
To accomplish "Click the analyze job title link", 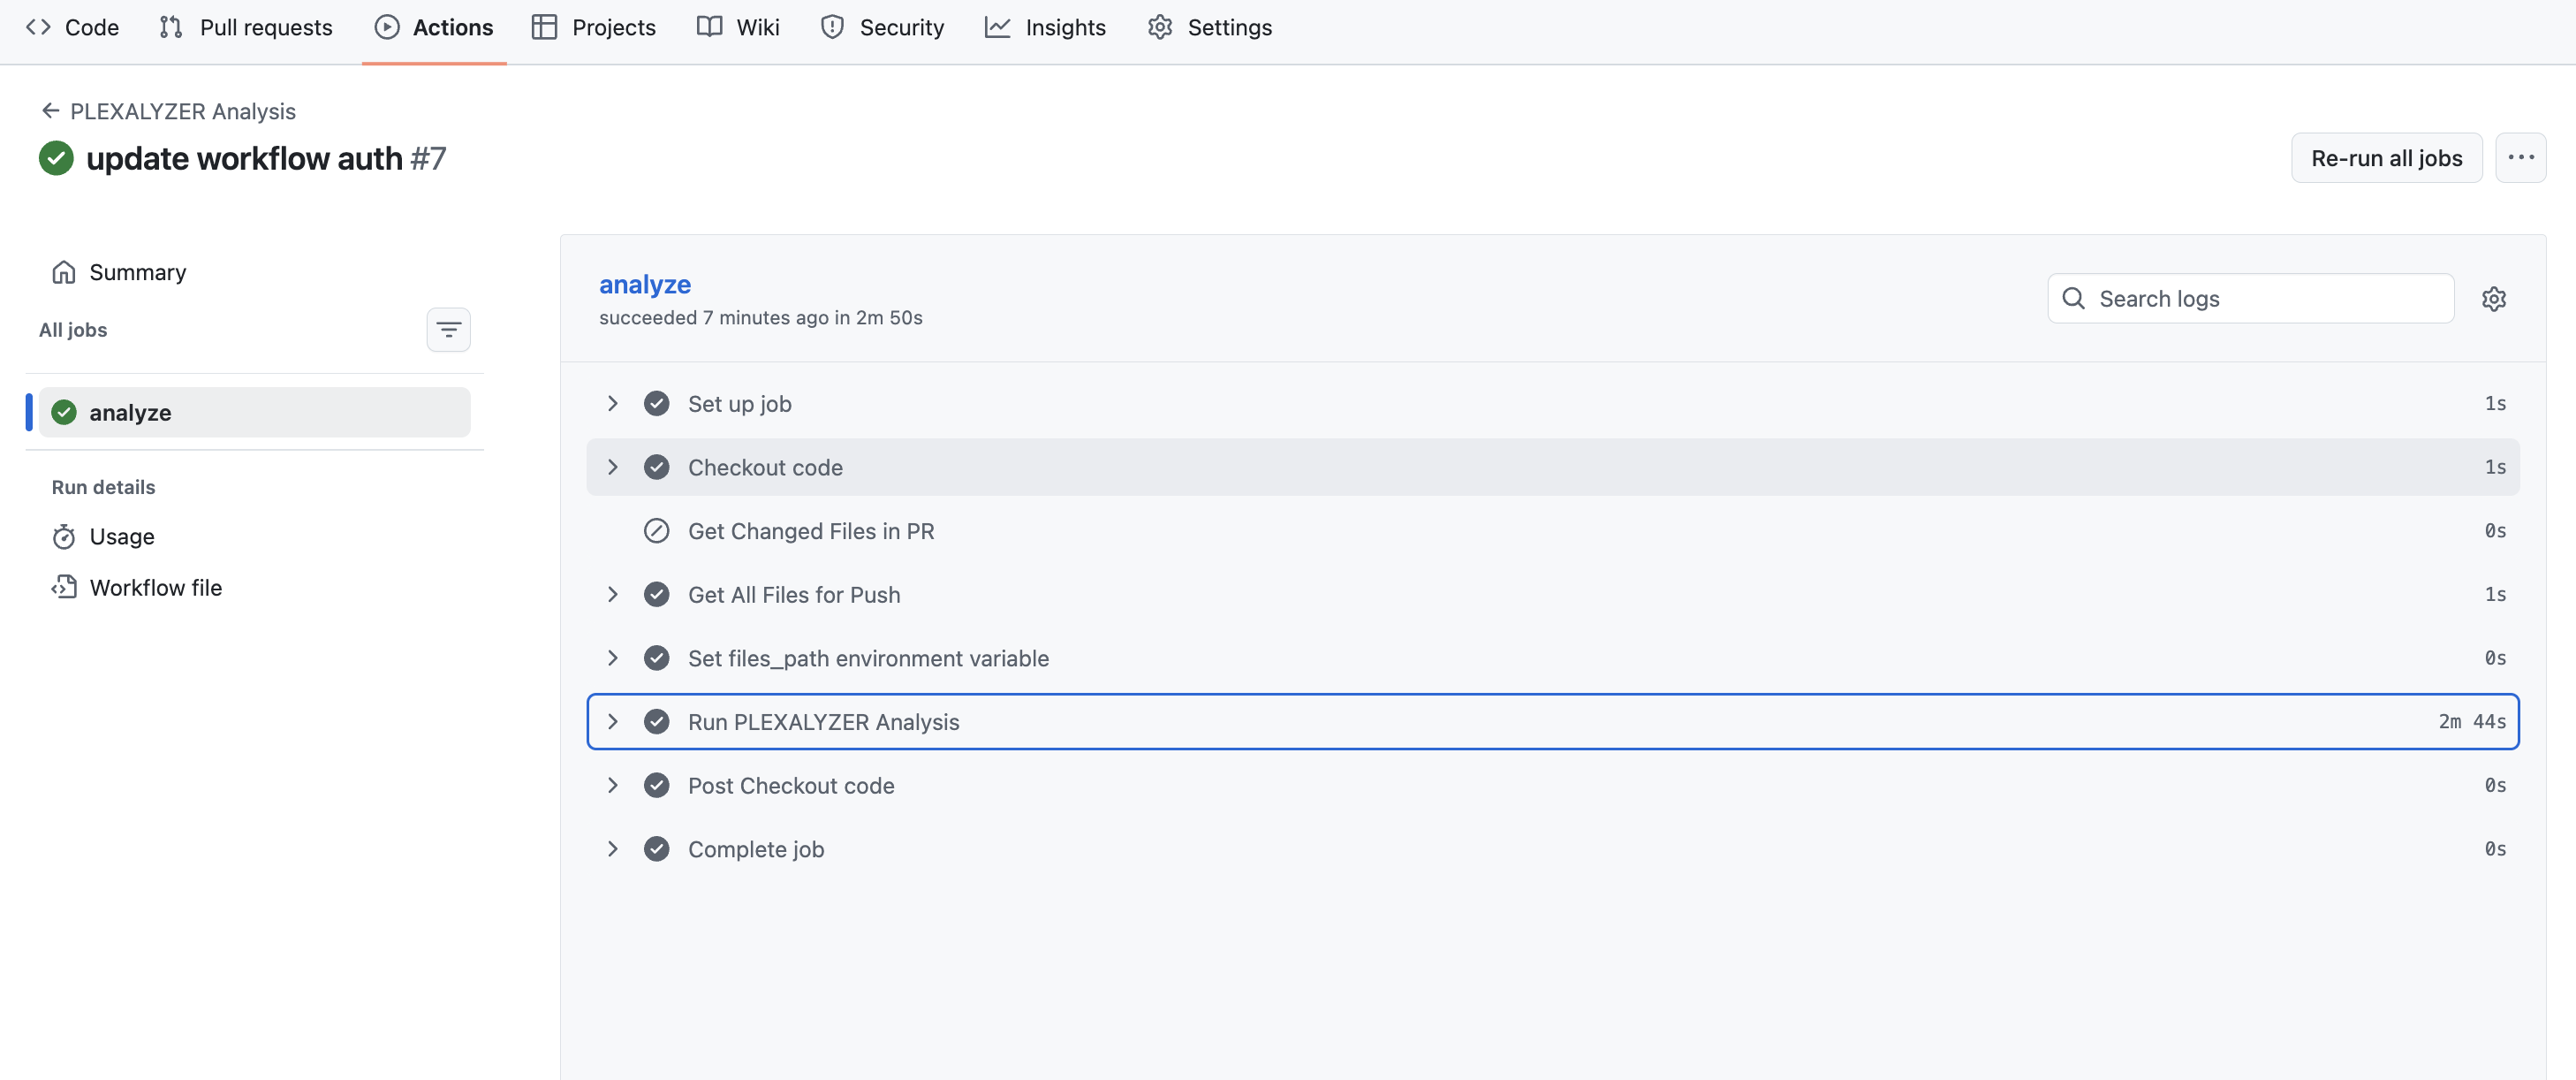I will (645, 285).
